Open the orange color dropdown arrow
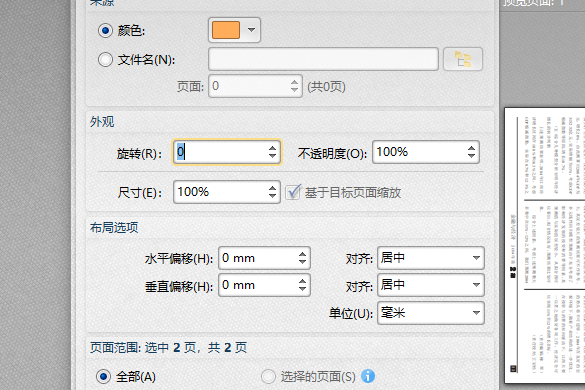The height and width of the screenshot is (390, 585). pos(251,30)
